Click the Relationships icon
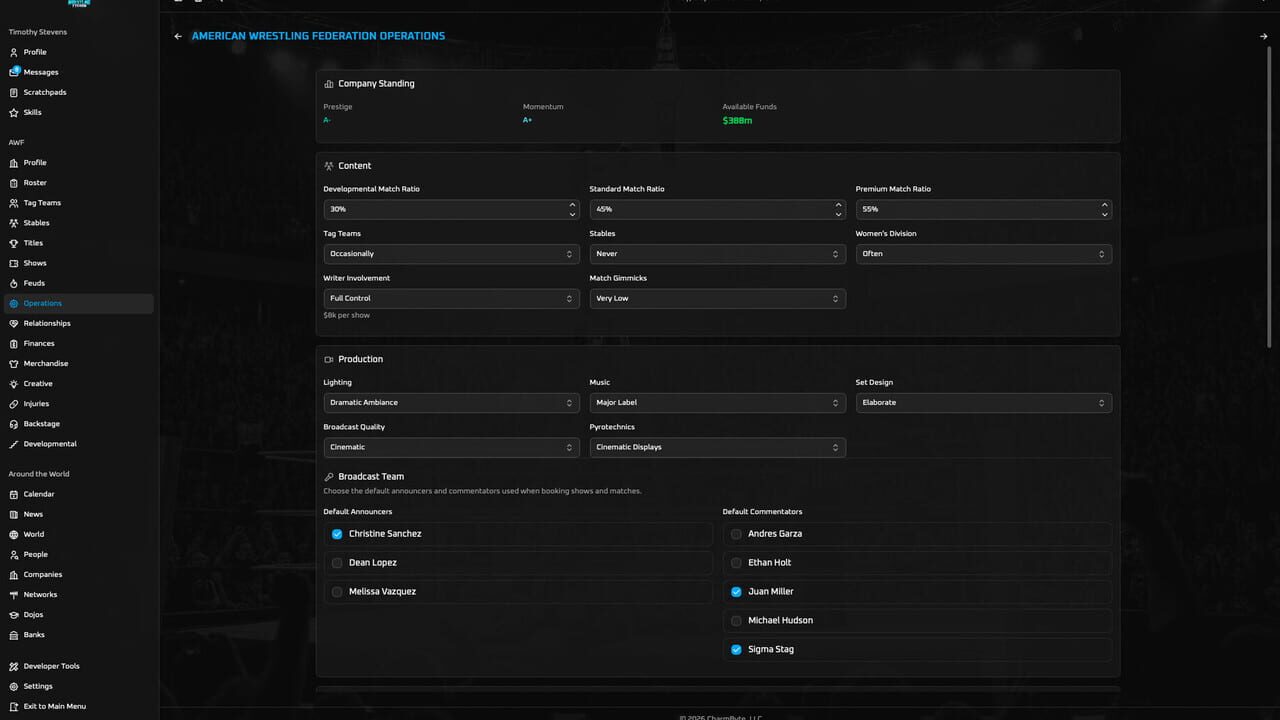The width and height of the screenshot is (1280, 720). click(x=14, y=323)
